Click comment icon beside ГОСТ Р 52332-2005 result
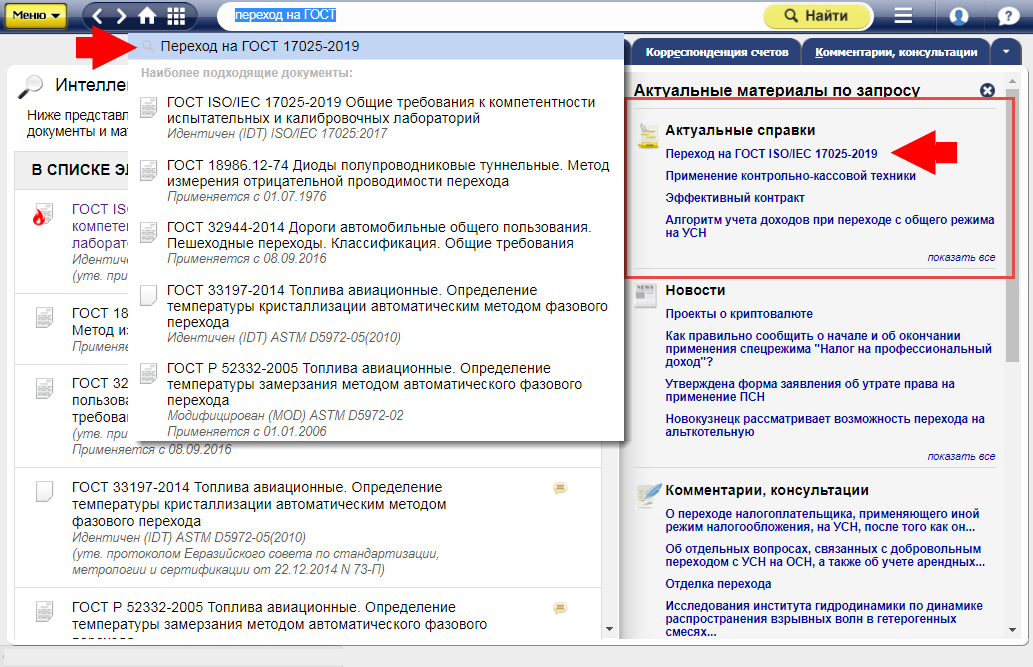Viewport: 1033px width, 667px height. [x=560, y=608]
